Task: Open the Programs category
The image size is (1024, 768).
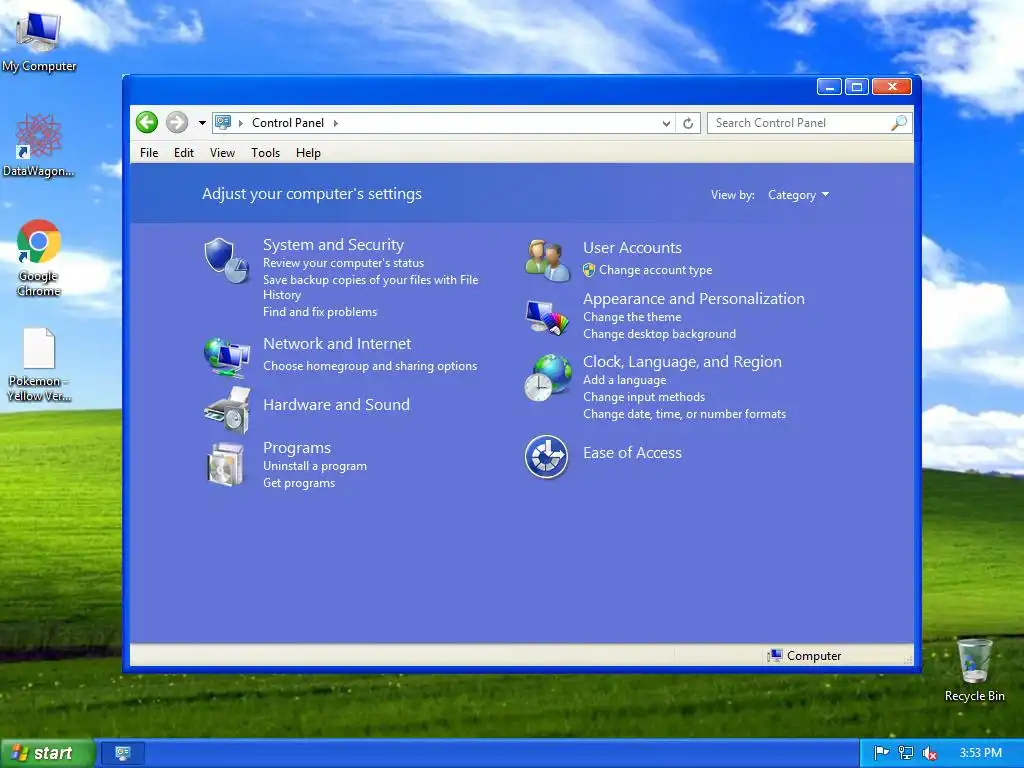Action: tap(296, 448)
